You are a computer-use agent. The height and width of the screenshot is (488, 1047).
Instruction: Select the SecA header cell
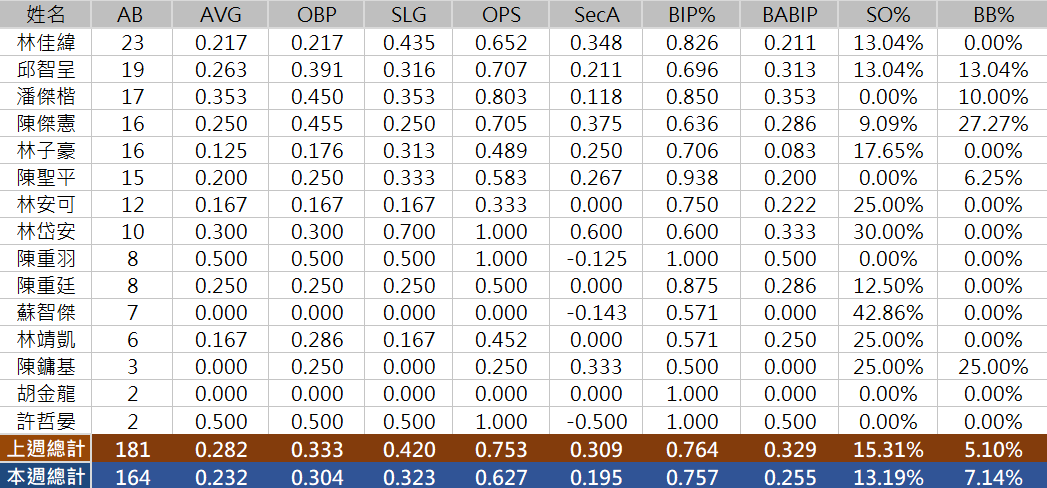(x=598, y=14)
